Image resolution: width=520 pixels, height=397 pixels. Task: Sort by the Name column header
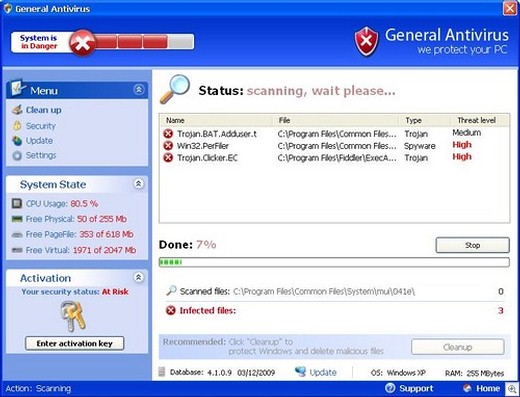click(217, 120)
